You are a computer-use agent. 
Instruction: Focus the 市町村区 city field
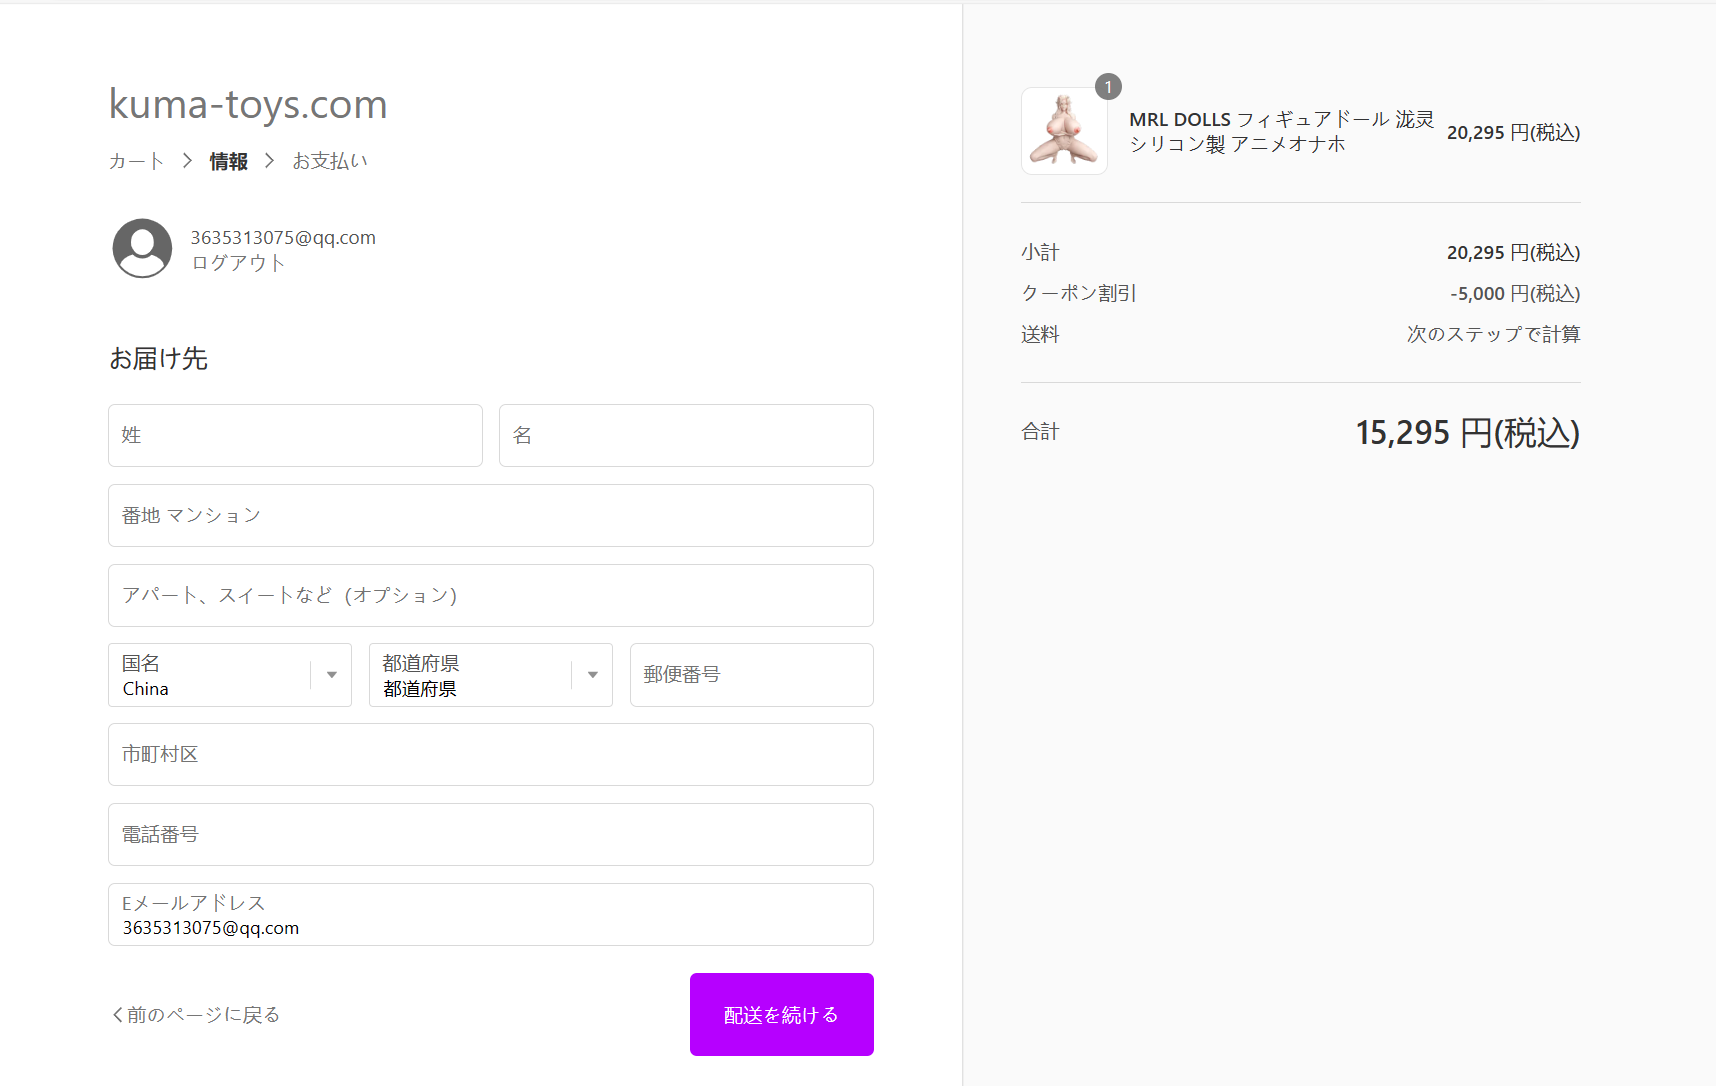click(x=491, y=754)
